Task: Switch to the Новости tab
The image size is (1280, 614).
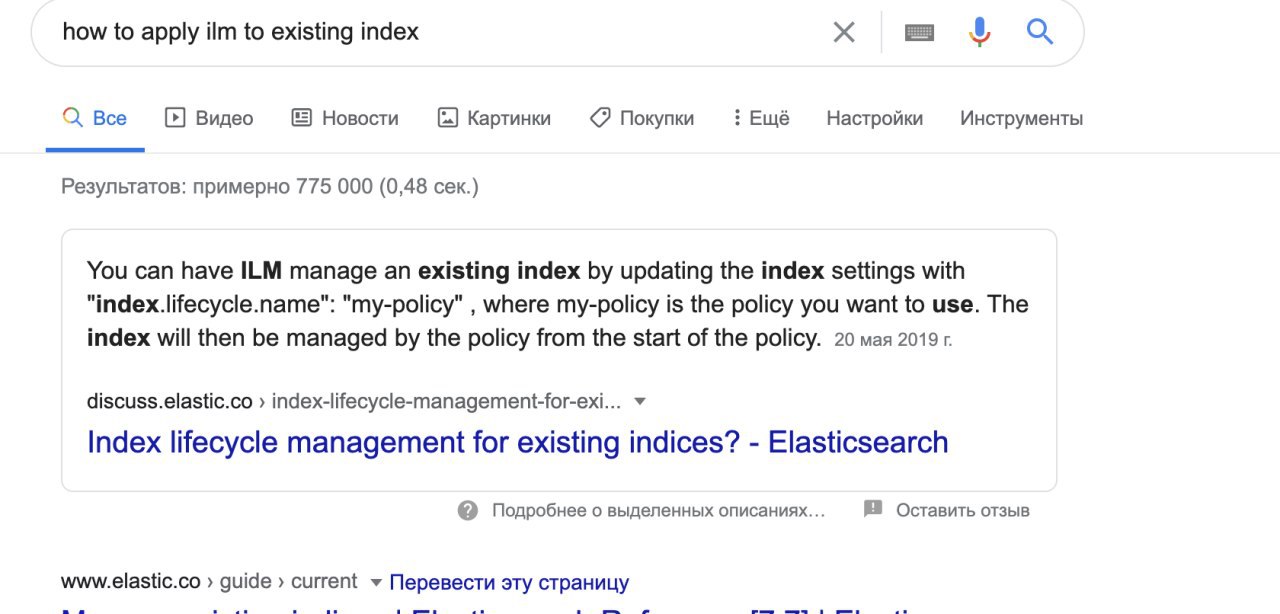Action: [x=345, y=118]
